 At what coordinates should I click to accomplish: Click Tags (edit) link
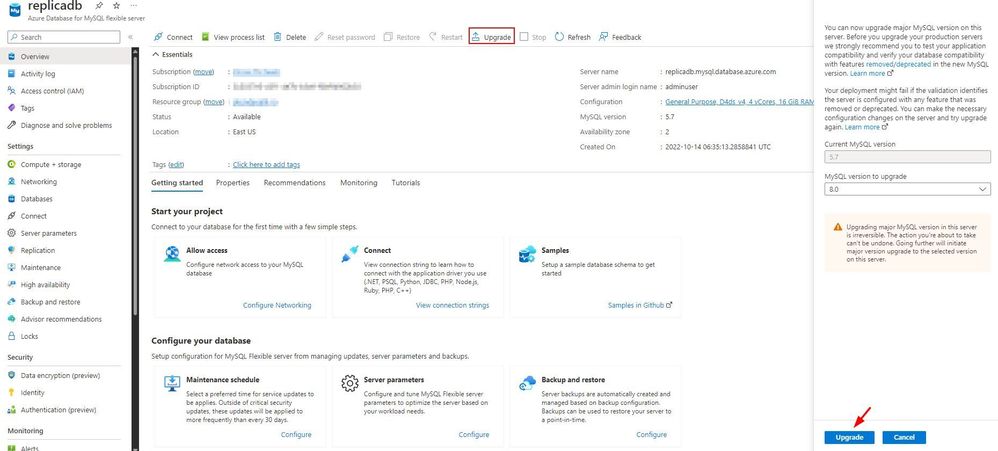point(176,165)
